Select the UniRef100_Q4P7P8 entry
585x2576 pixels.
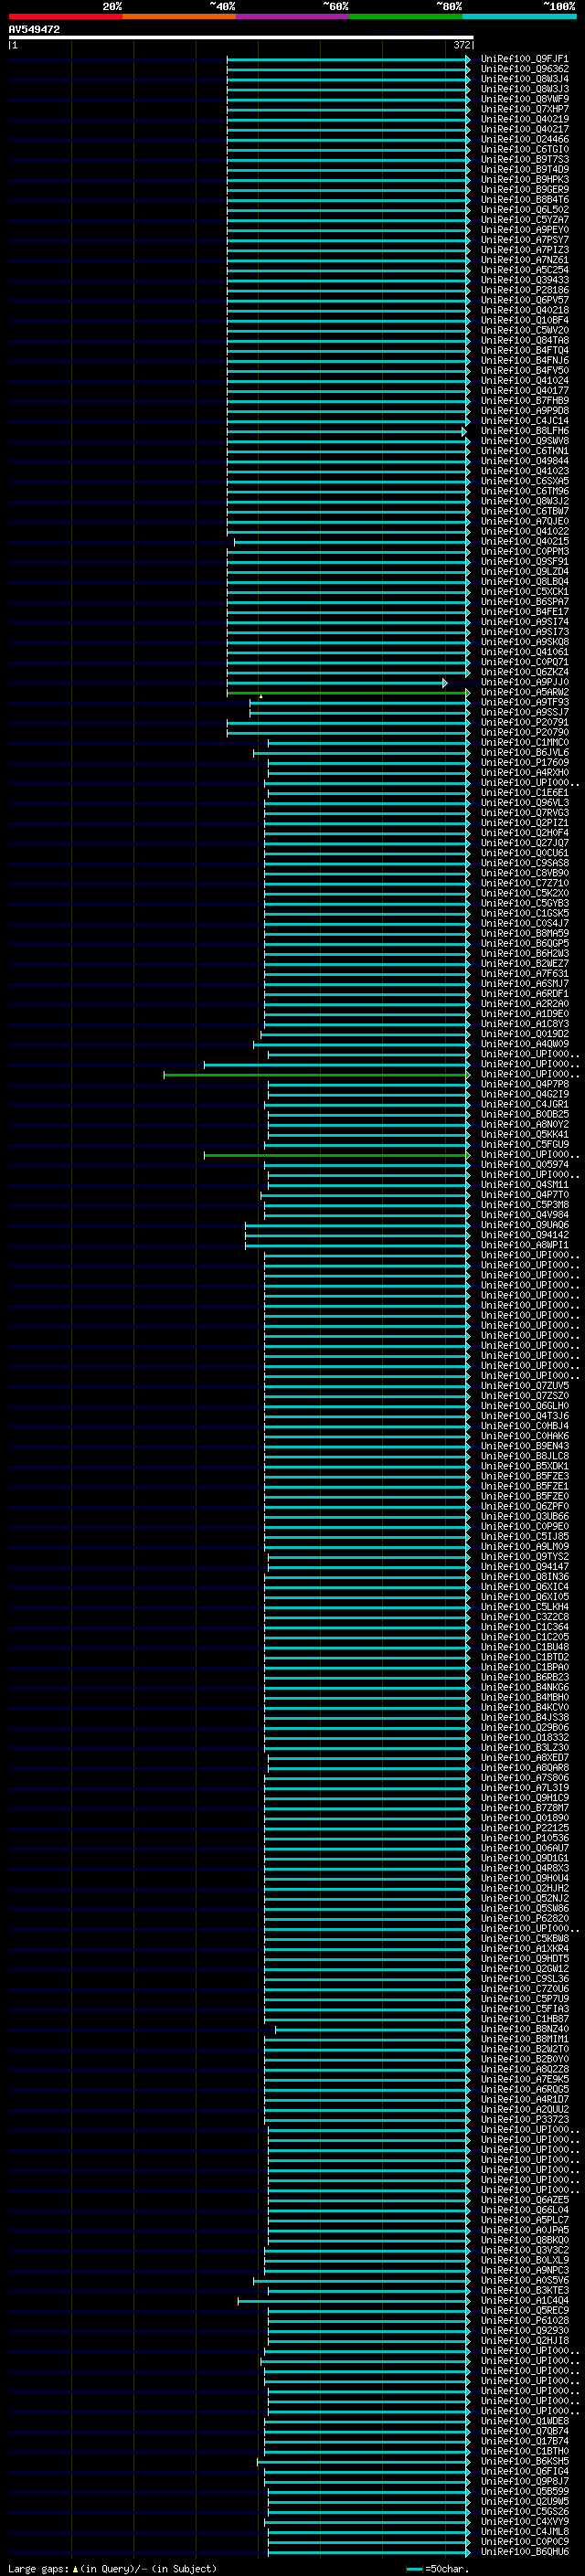pyautogui.click(x=524, y=1084)
